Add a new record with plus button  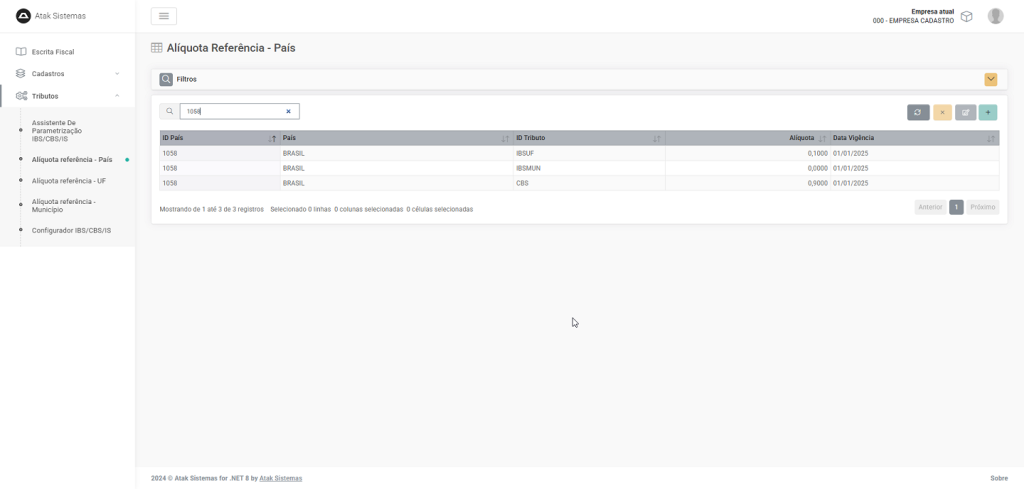tap(988, 112)
